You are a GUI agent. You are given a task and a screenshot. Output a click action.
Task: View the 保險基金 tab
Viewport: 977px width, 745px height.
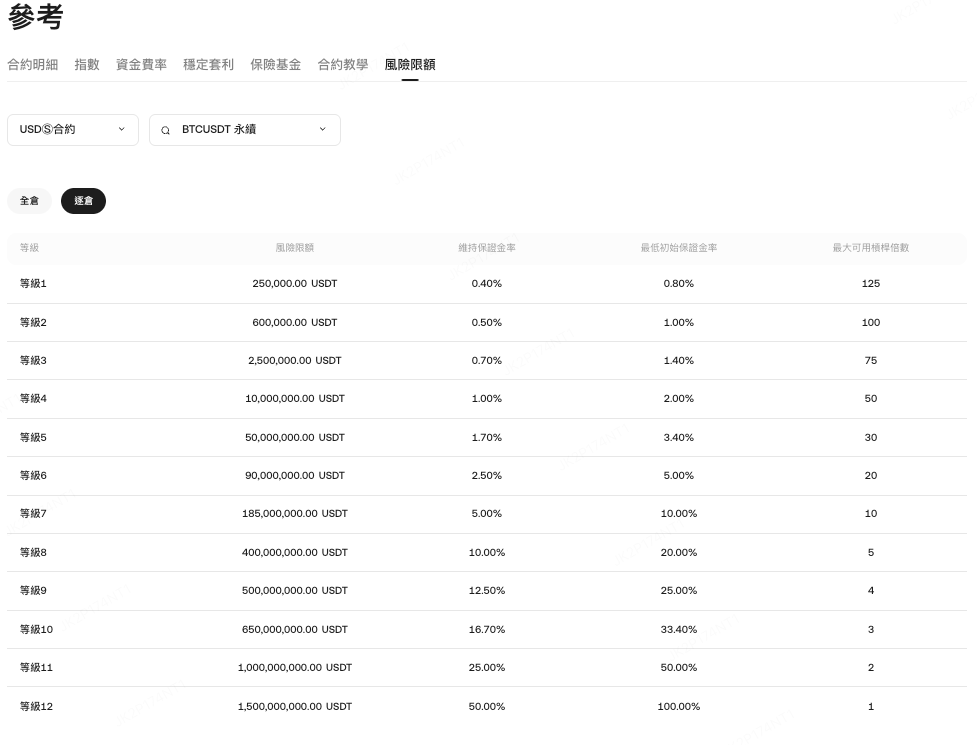point(275,65)
